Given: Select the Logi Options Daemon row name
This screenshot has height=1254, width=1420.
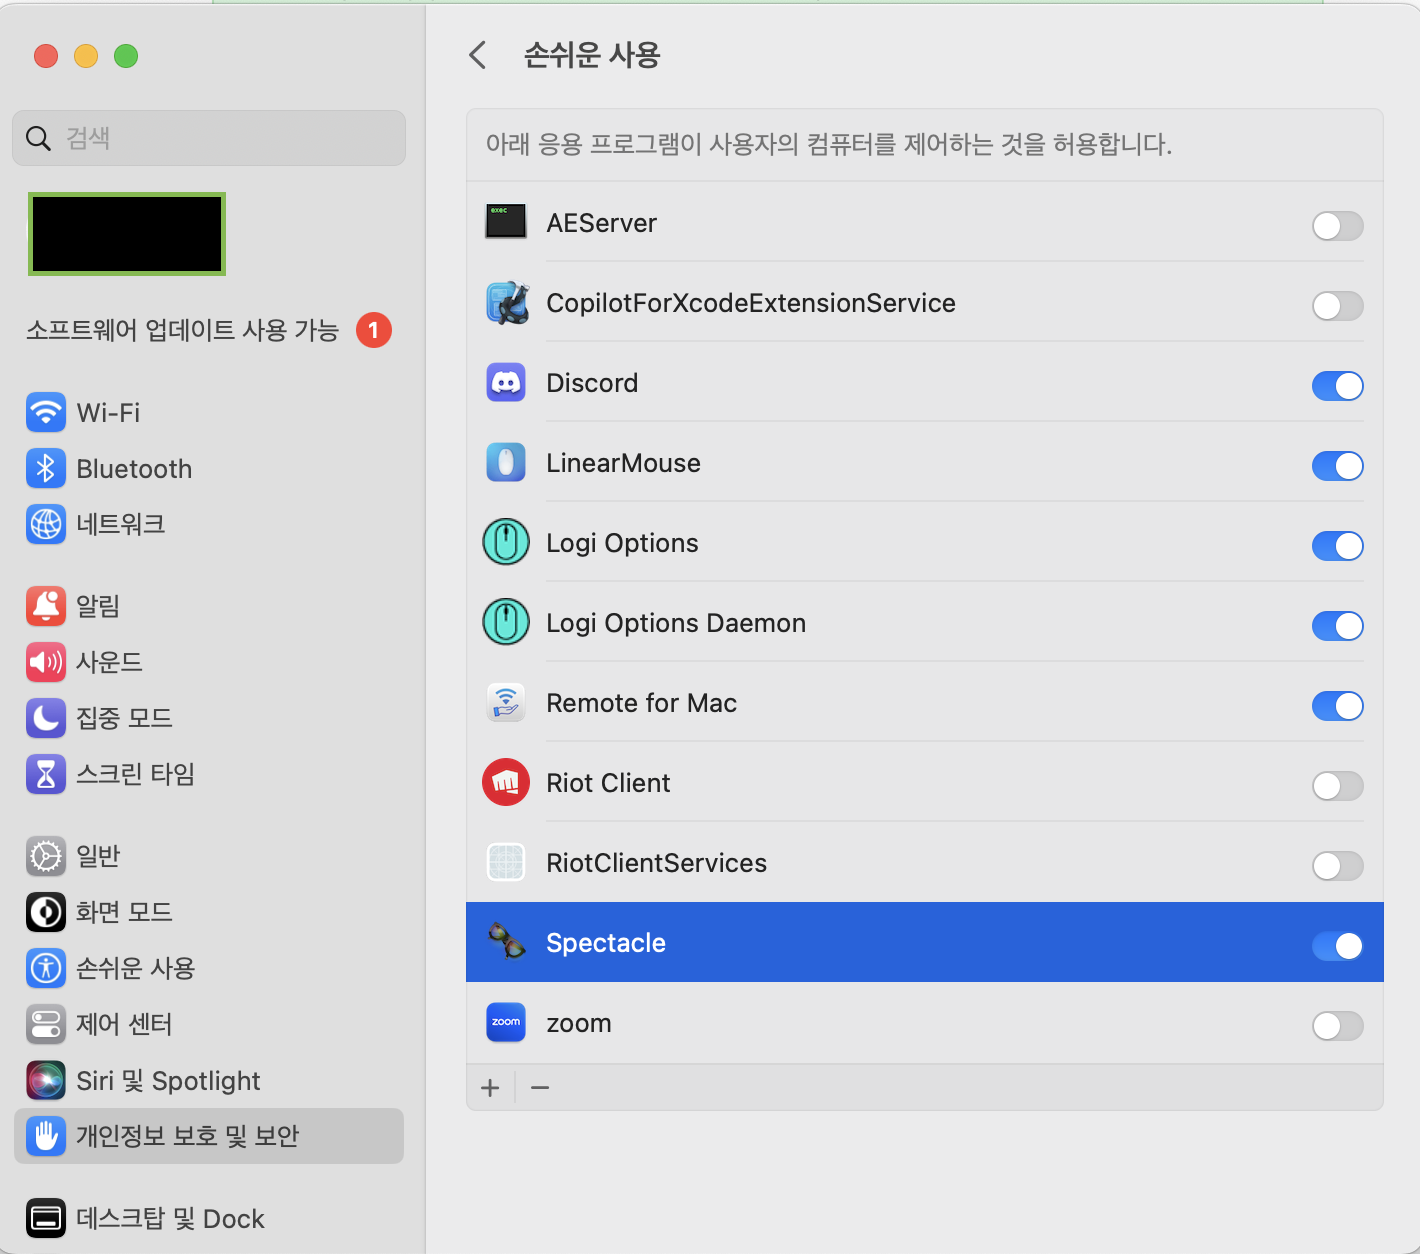Looking at the screenshot, I should click(x=676, y=623).
